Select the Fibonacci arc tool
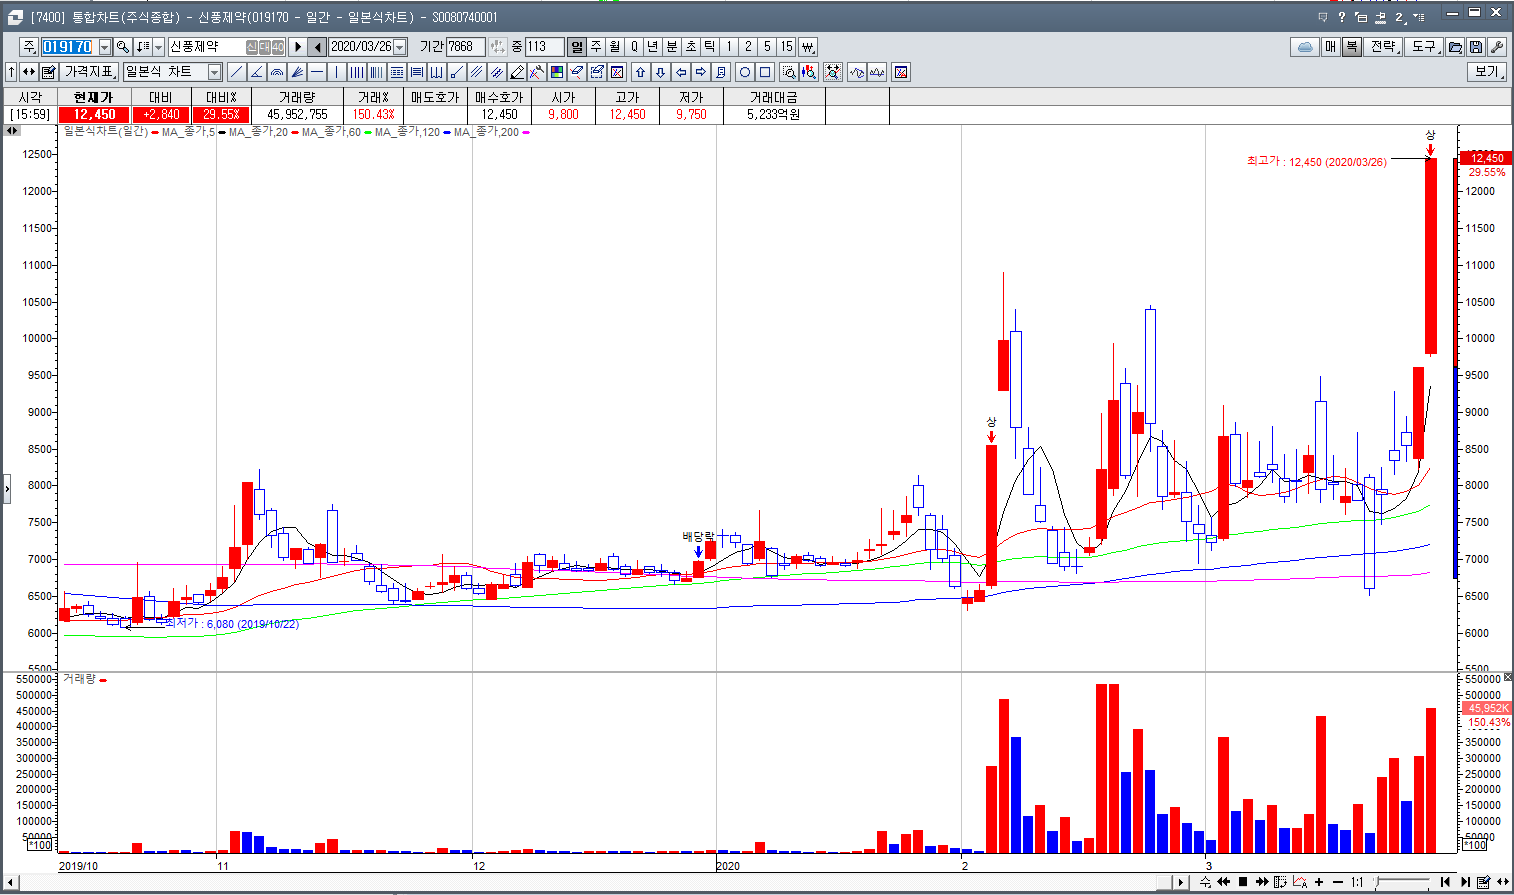Screen dimensions: 1514x895 point(276,72)
